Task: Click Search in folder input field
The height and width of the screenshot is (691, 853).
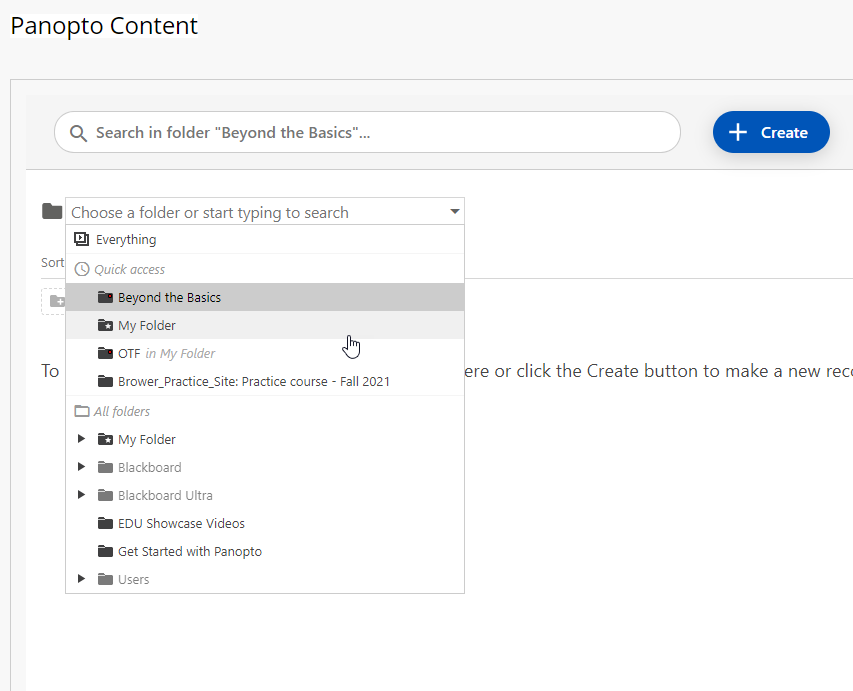Action: (x=367, y=132)
